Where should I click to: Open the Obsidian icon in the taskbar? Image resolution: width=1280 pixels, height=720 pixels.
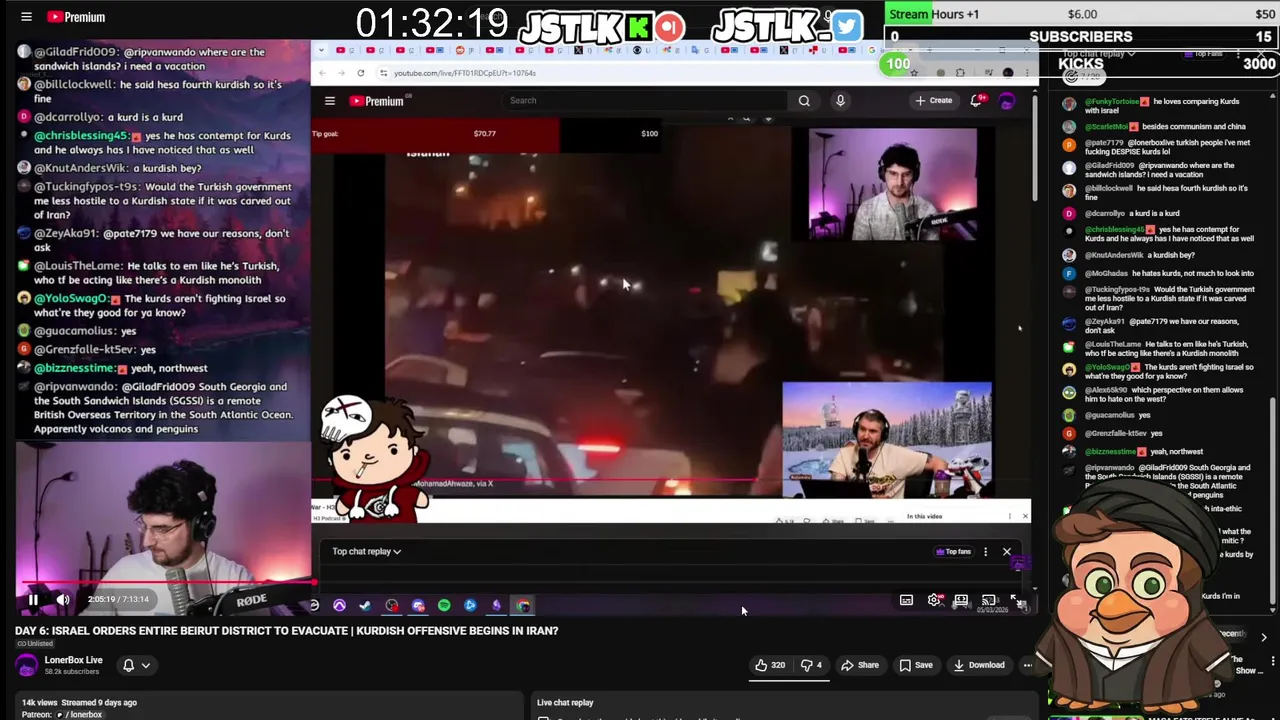click(x=496, y=605)
